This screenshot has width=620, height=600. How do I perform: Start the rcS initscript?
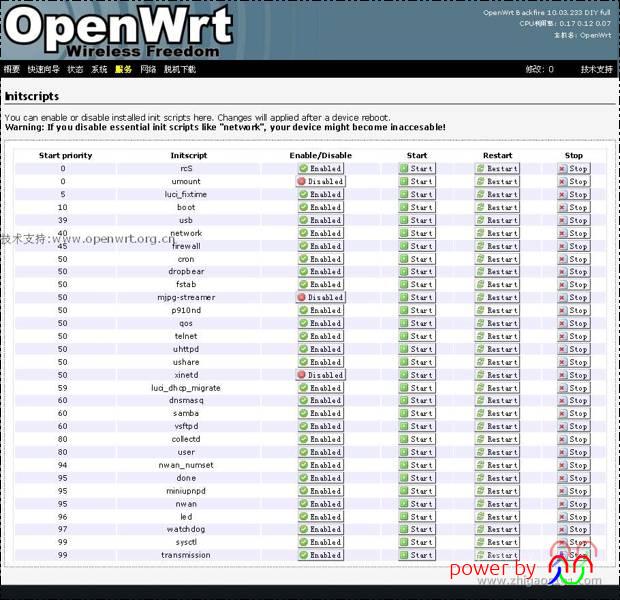click(x=417, y=168)
